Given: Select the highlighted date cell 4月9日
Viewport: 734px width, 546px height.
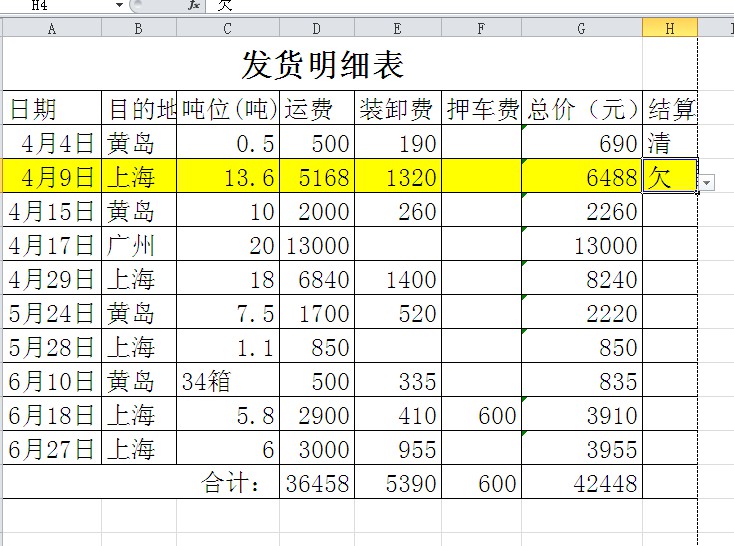Looking at the screenshot, I should [52, 176].
